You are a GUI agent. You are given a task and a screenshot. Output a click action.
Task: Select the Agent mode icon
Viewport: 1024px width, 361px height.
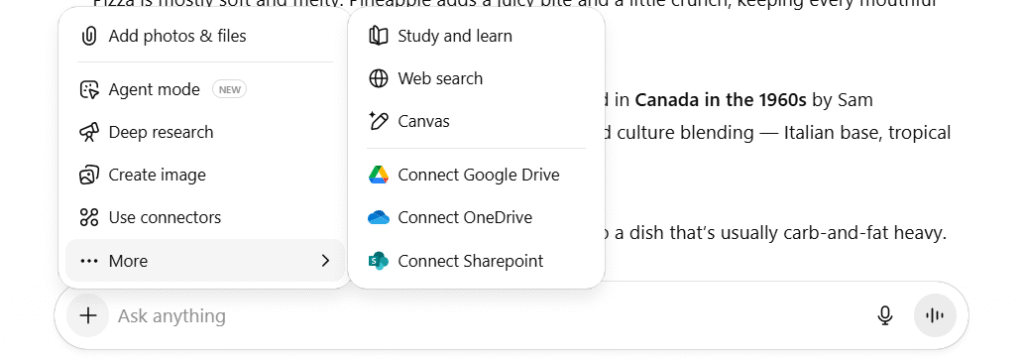89,89
